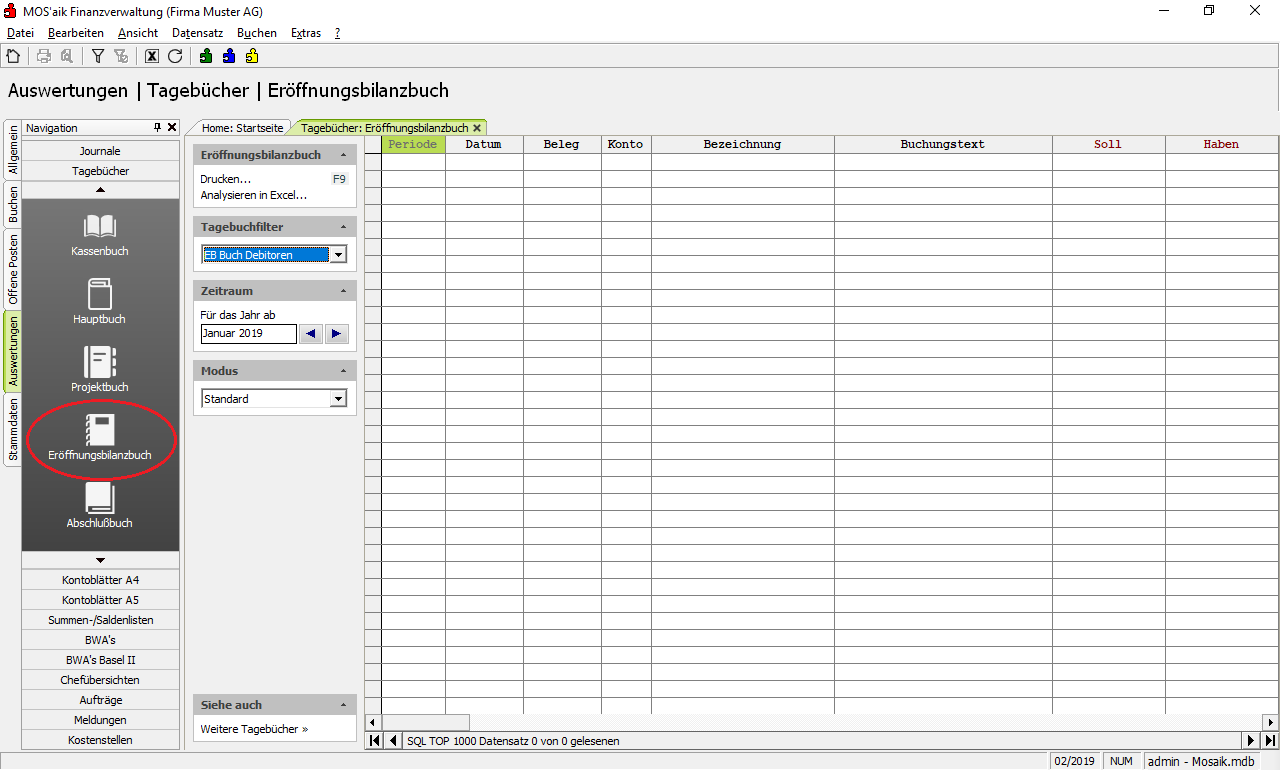
Task: Collapse the Zeitraum section
Action: (344, 291)
